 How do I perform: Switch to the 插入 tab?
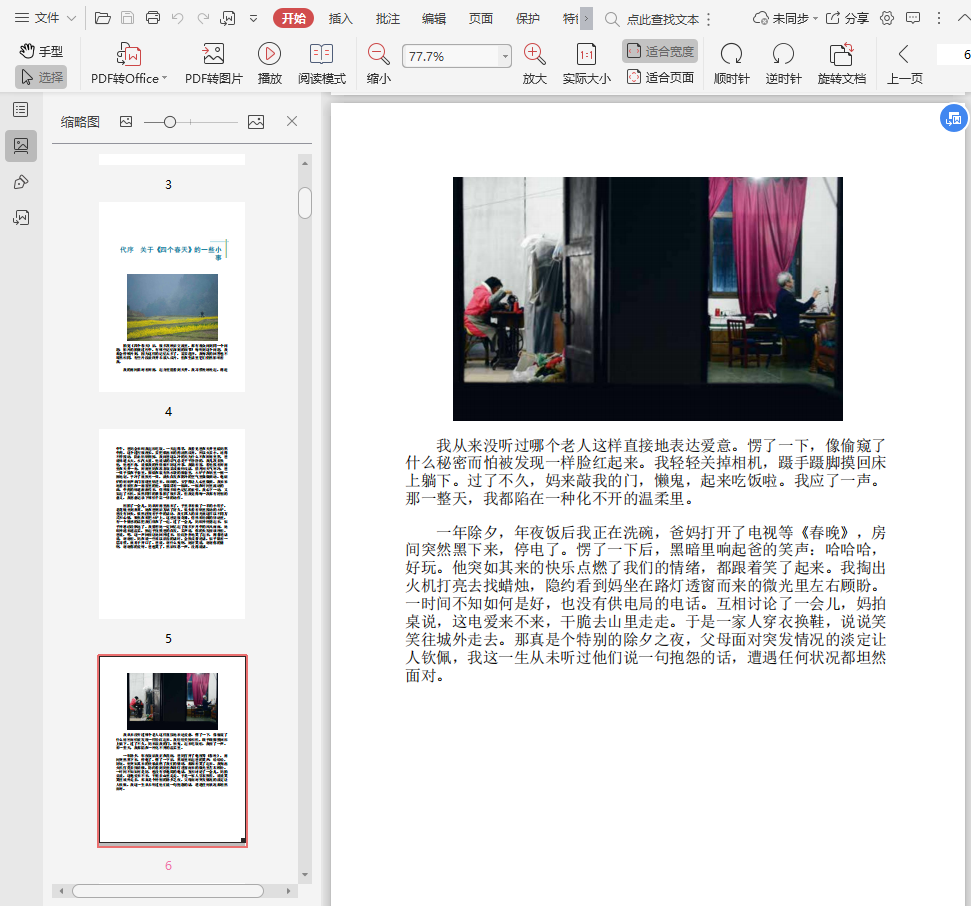341,18
